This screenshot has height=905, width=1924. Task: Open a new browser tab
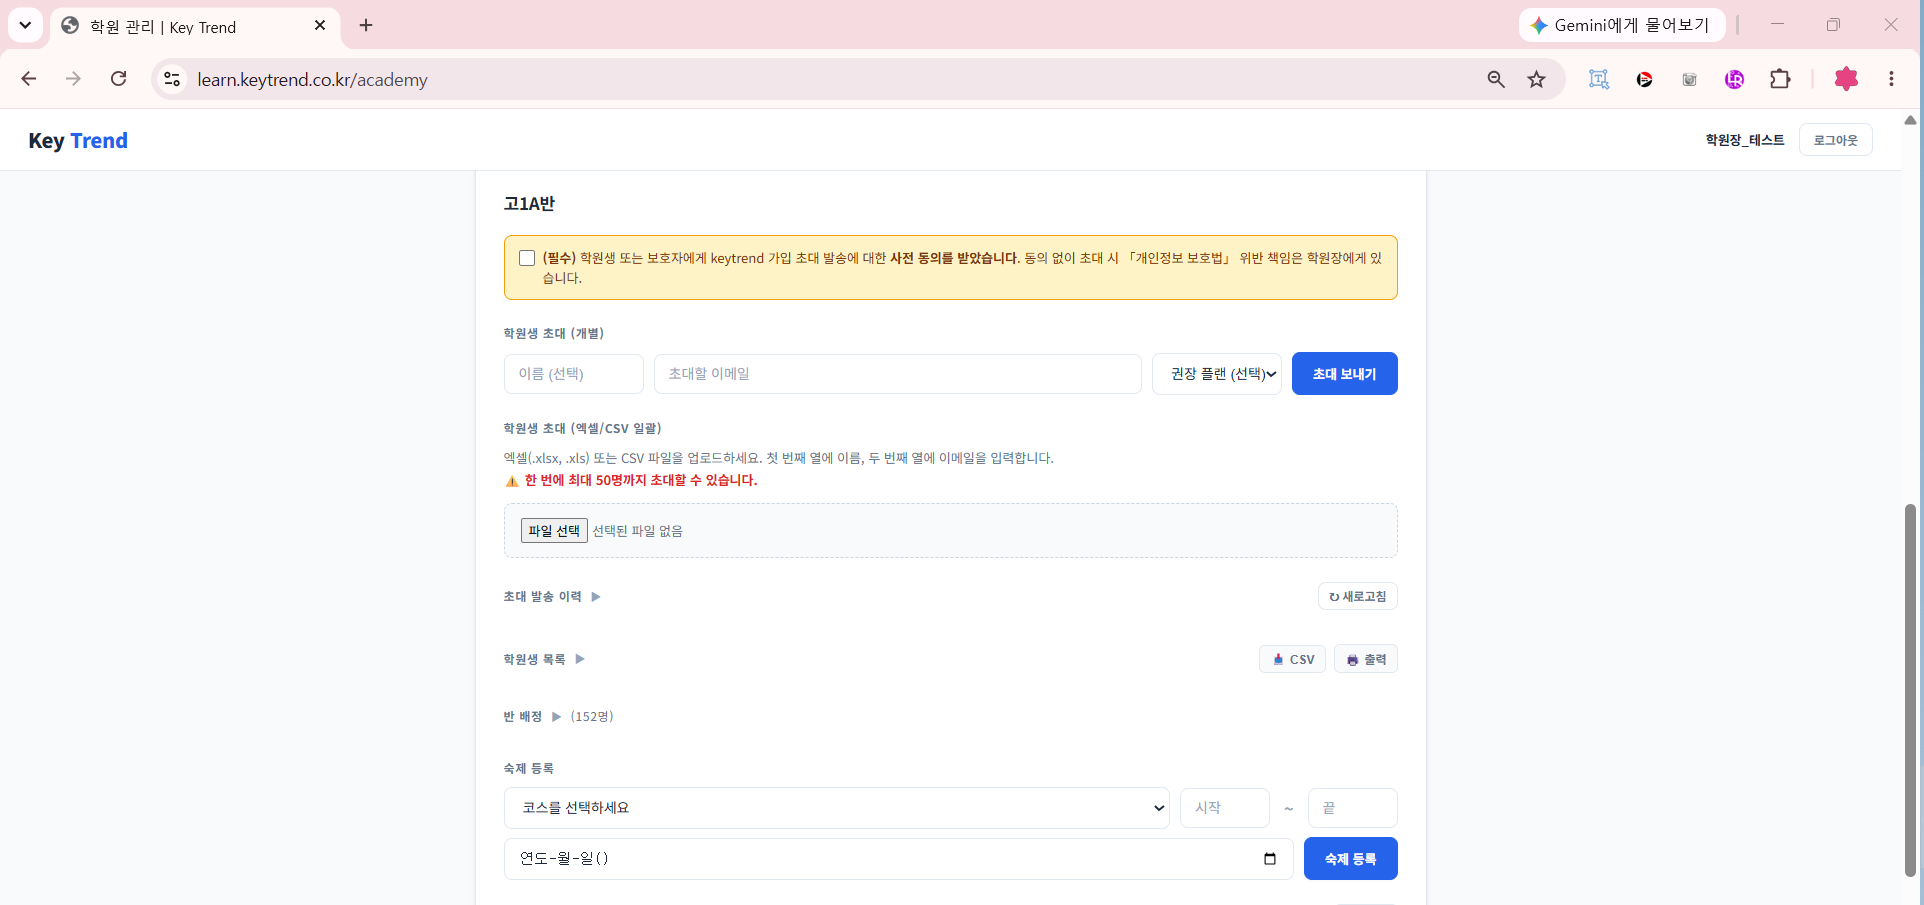pos(366,26)
